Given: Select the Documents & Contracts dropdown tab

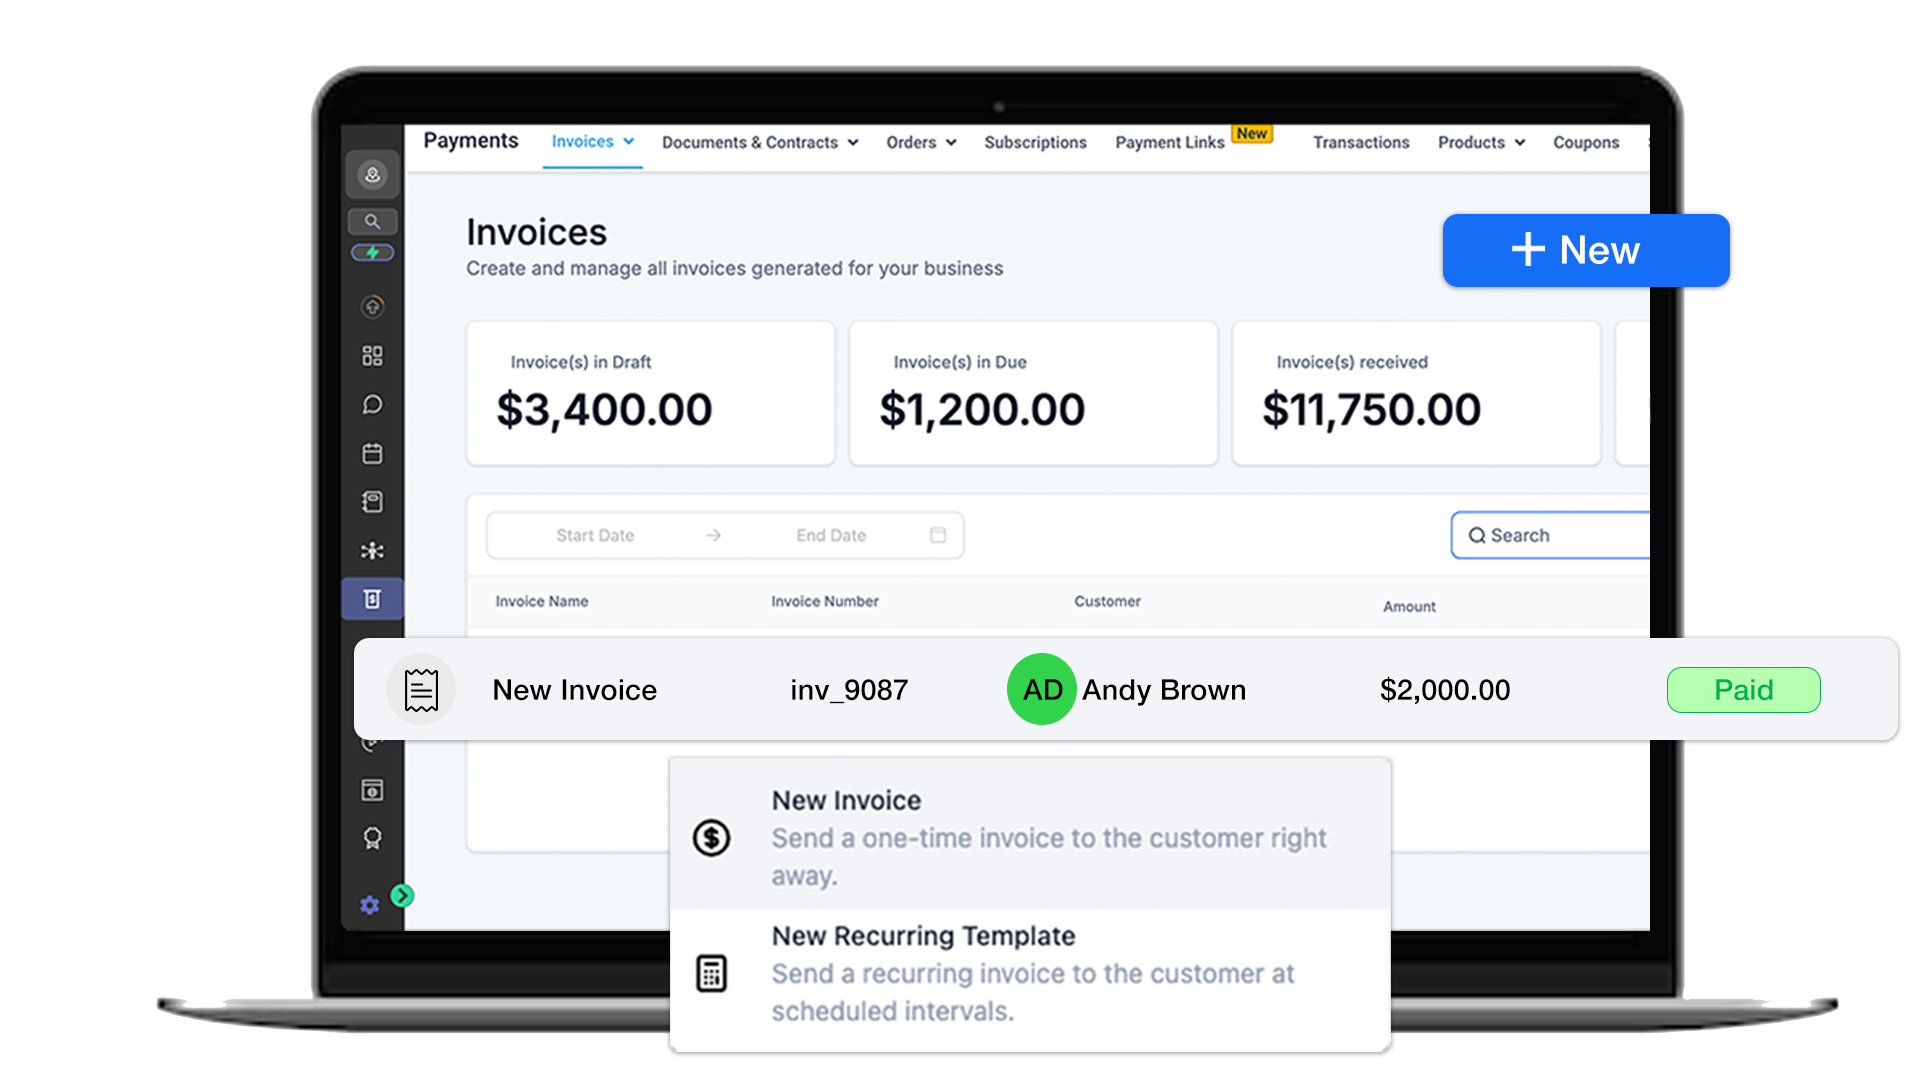Looking at the screenshot, I should coord(758,141).
